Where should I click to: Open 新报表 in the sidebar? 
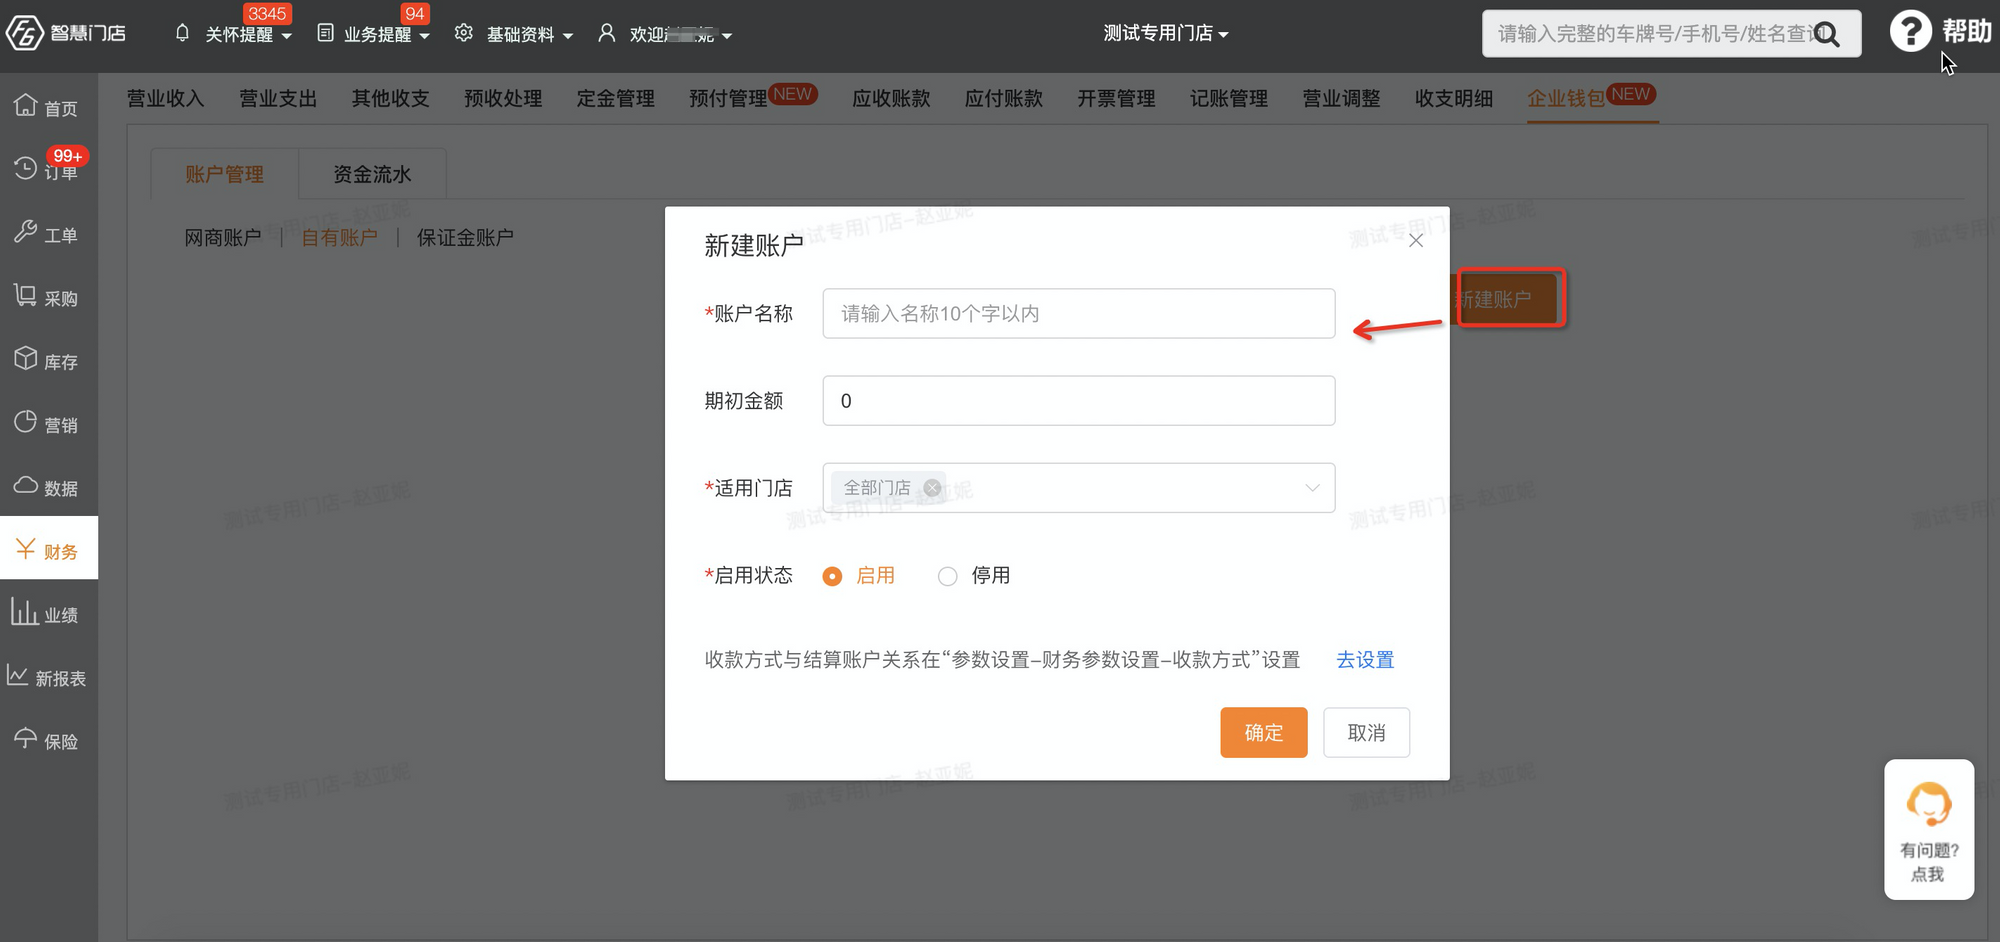click(48, 676)
